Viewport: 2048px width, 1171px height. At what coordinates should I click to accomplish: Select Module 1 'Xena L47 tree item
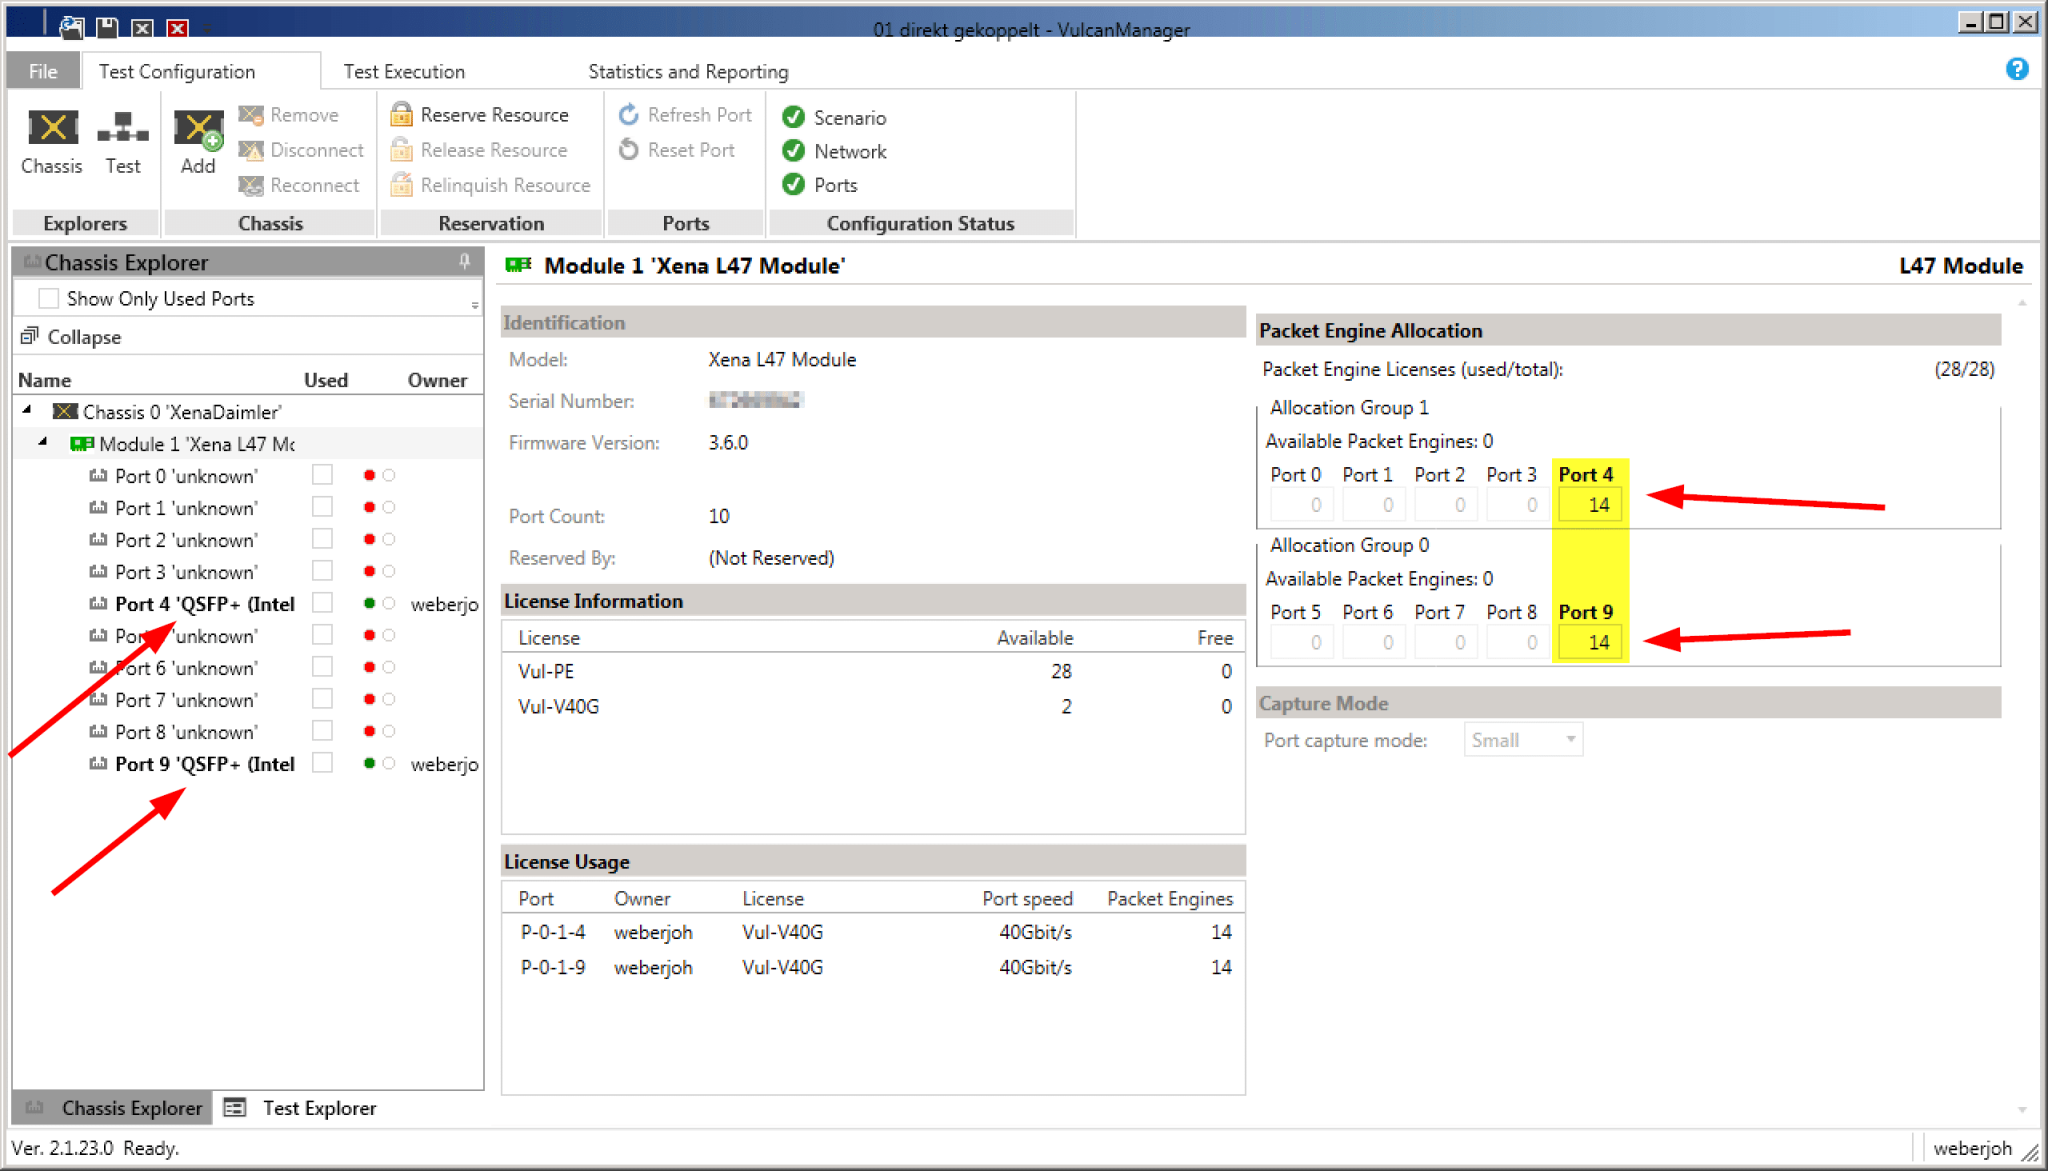click(x=196, y=444)
